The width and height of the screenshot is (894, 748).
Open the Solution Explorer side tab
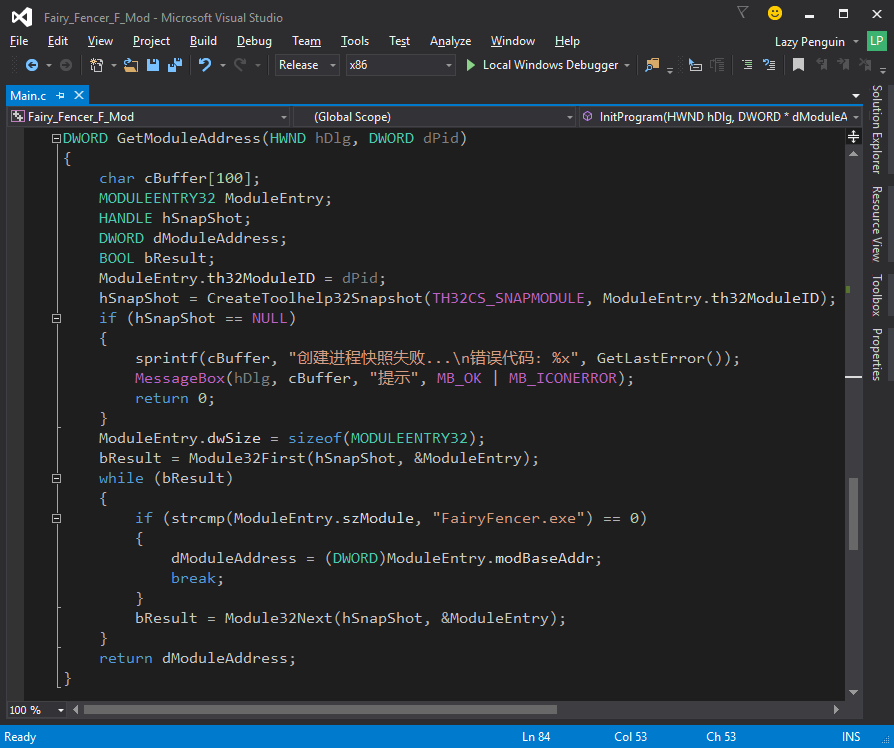[877, 129]
